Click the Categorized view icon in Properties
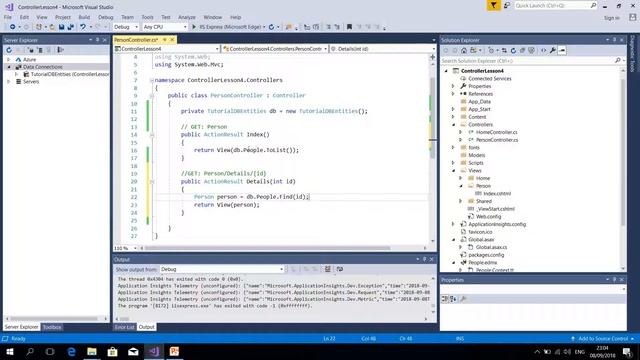Image resolution: width=640 pixels, height=360 pixels. (x=445, y=299)
